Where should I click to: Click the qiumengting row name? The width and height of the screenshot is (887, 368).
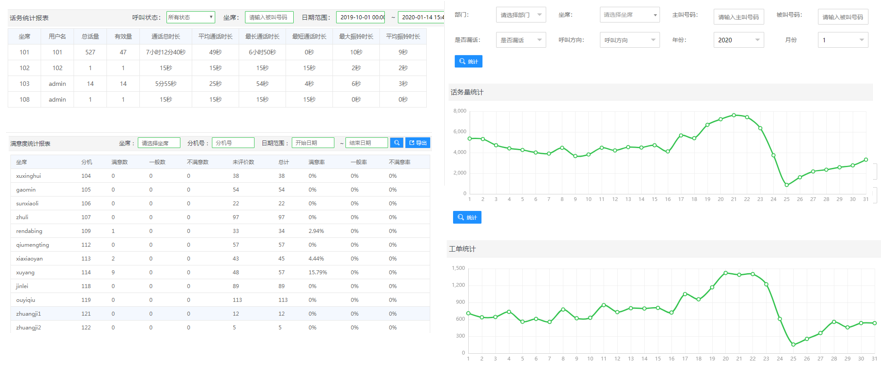click(33, 245)
